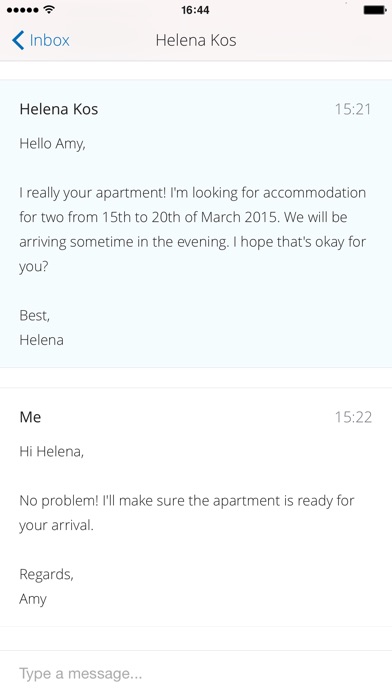
Task: Tap the Helena Kos conversation title
Action: [196, 40]
